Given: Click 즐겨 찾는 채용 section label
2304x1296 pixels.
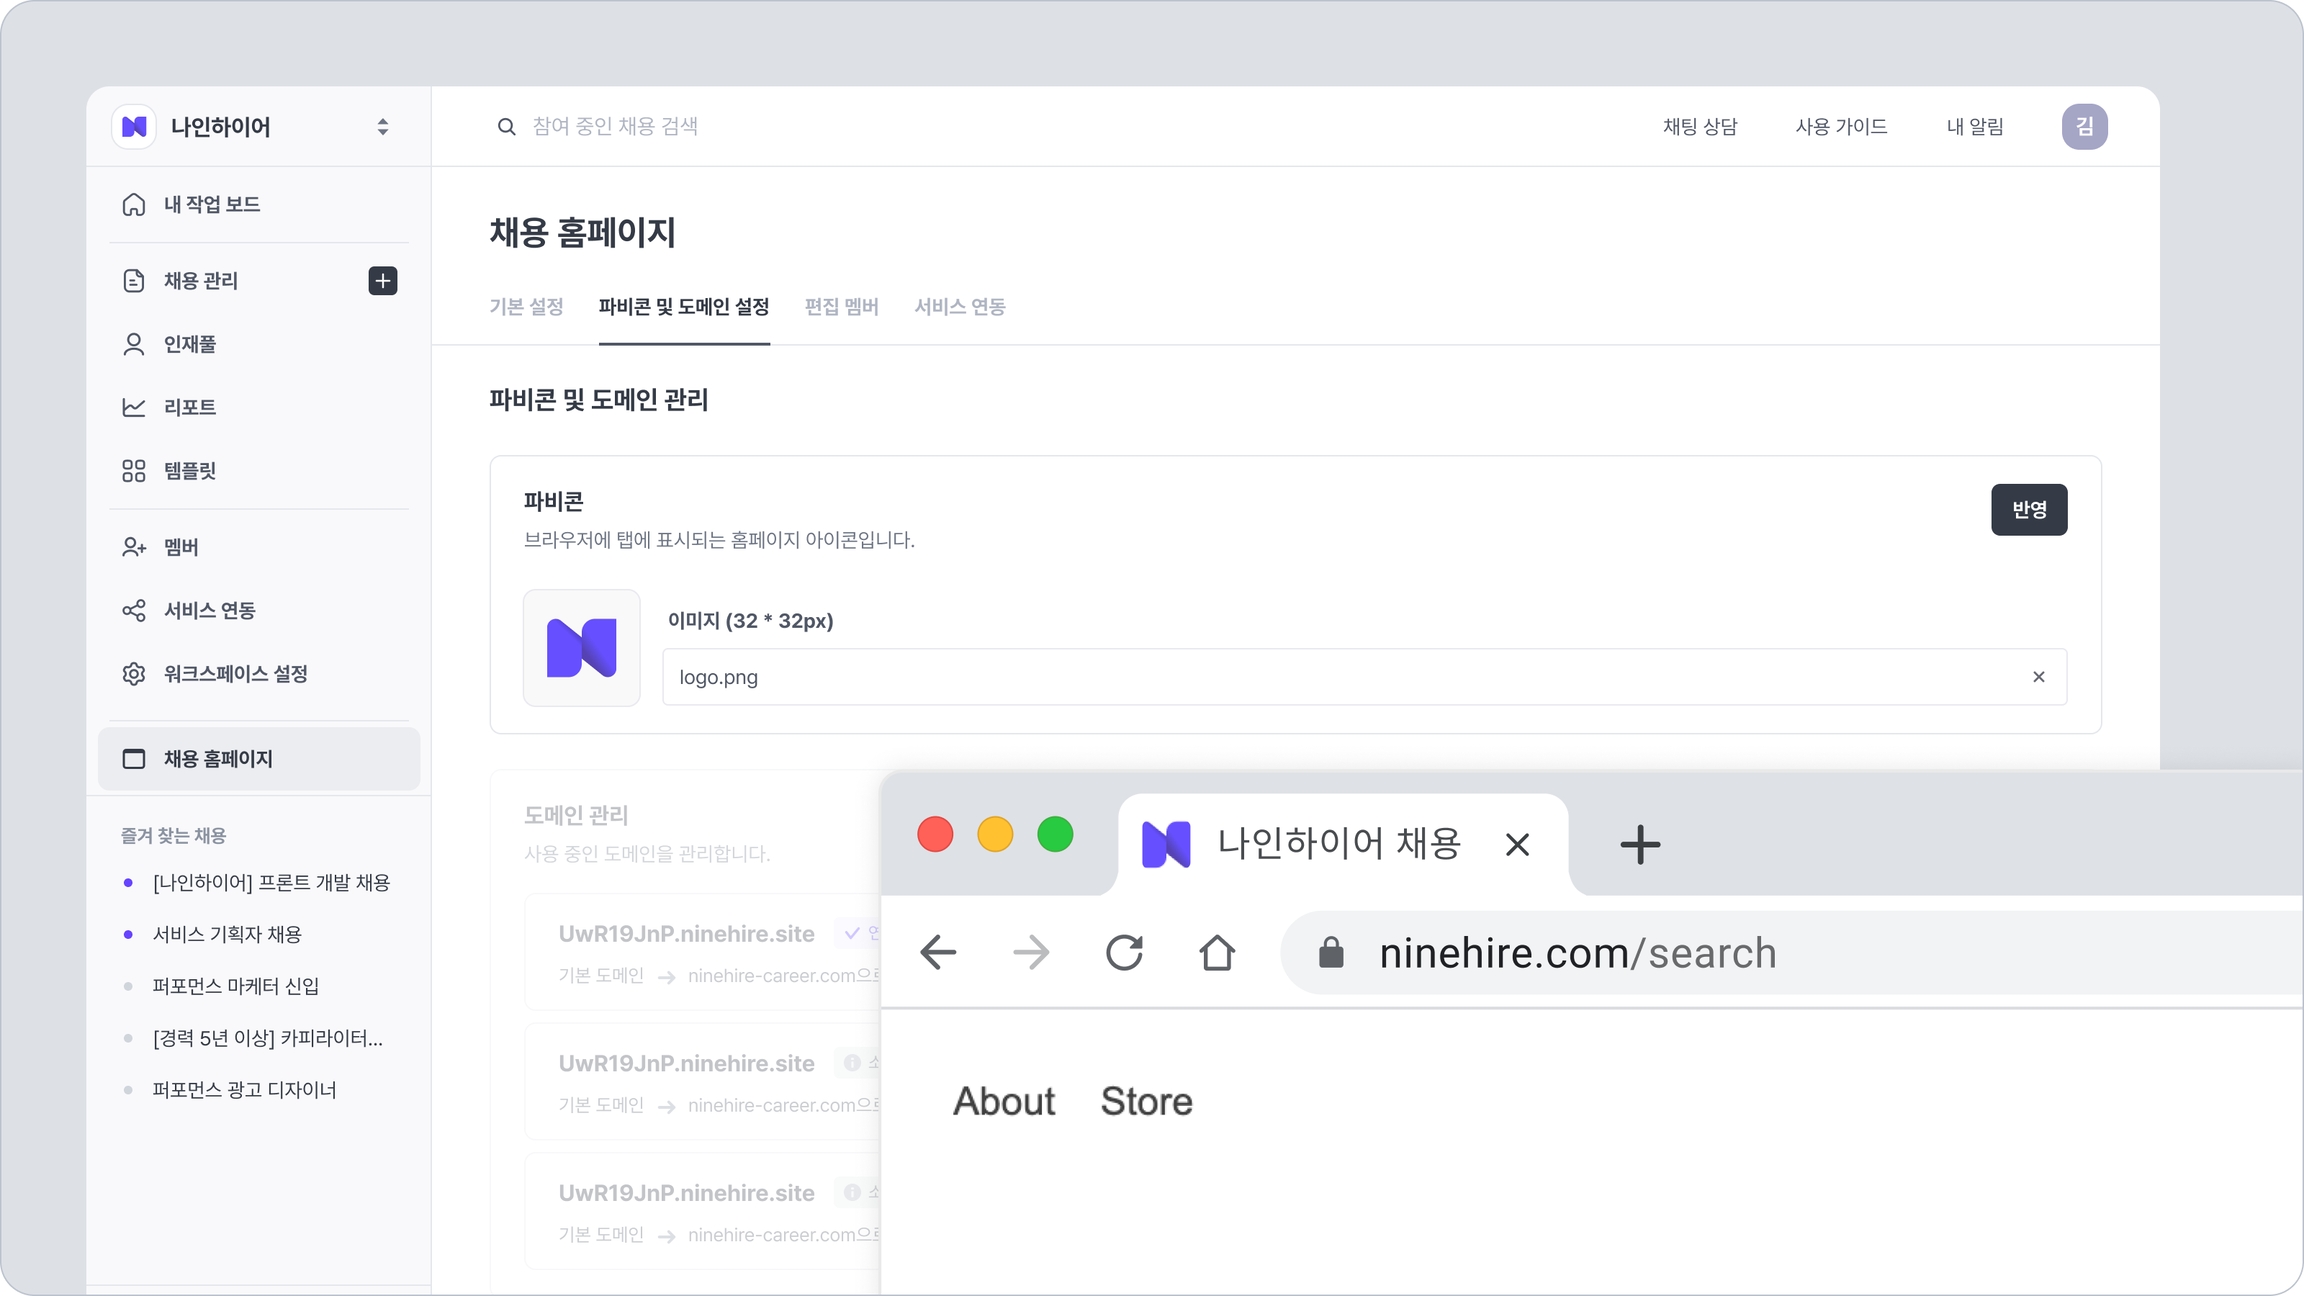Looking at the screenshot, I should tap(174, 836).
